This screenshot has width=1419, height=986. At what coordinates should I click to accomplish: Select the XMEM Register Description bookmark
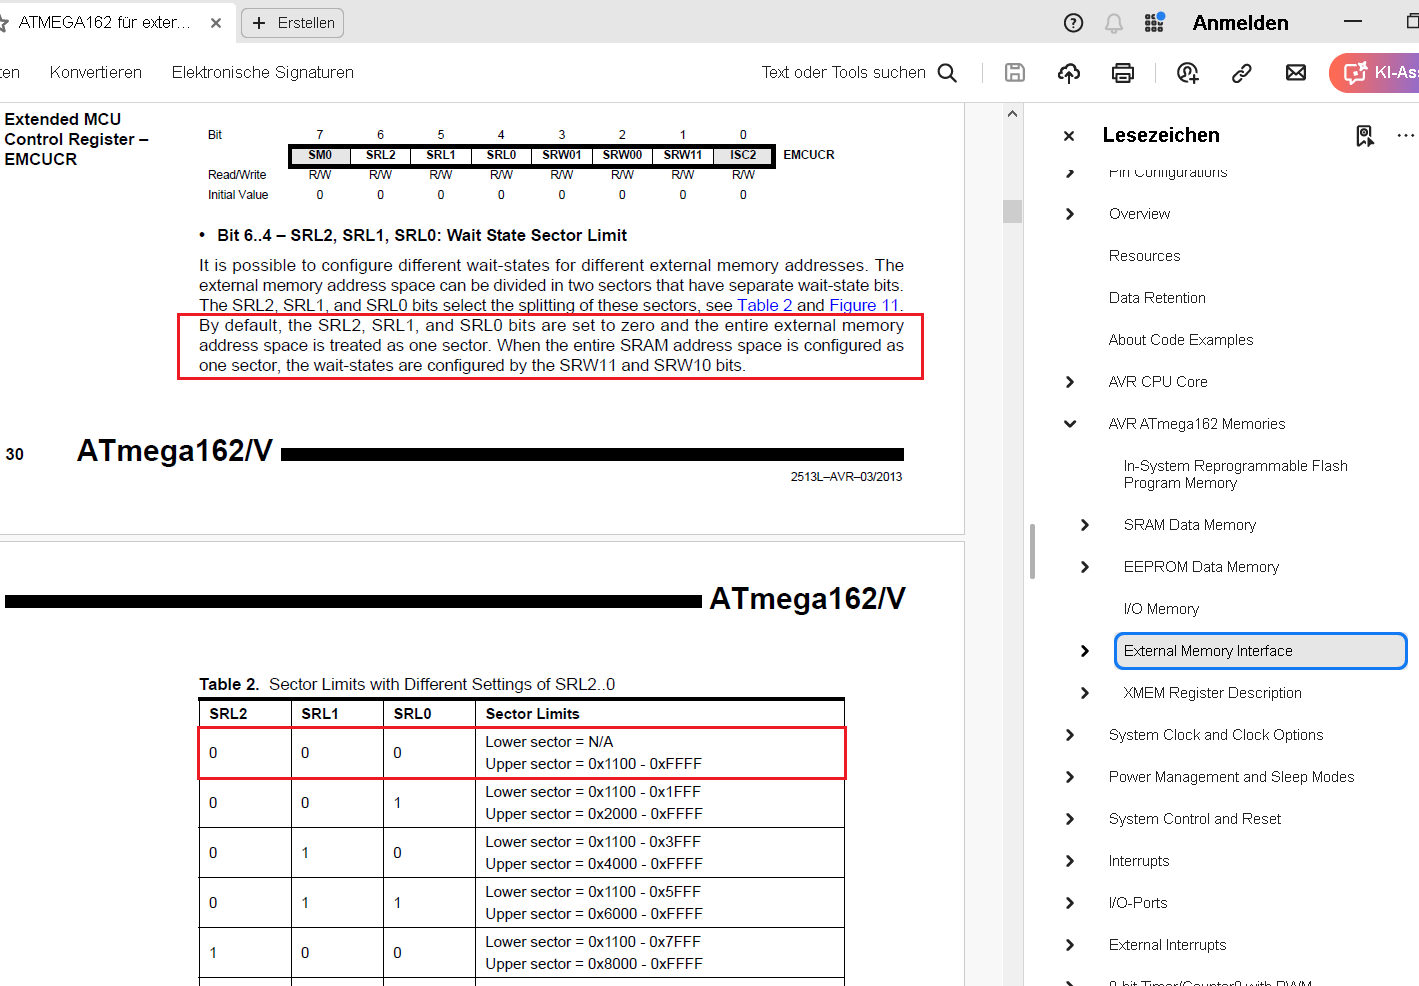tap(1212, 693)
